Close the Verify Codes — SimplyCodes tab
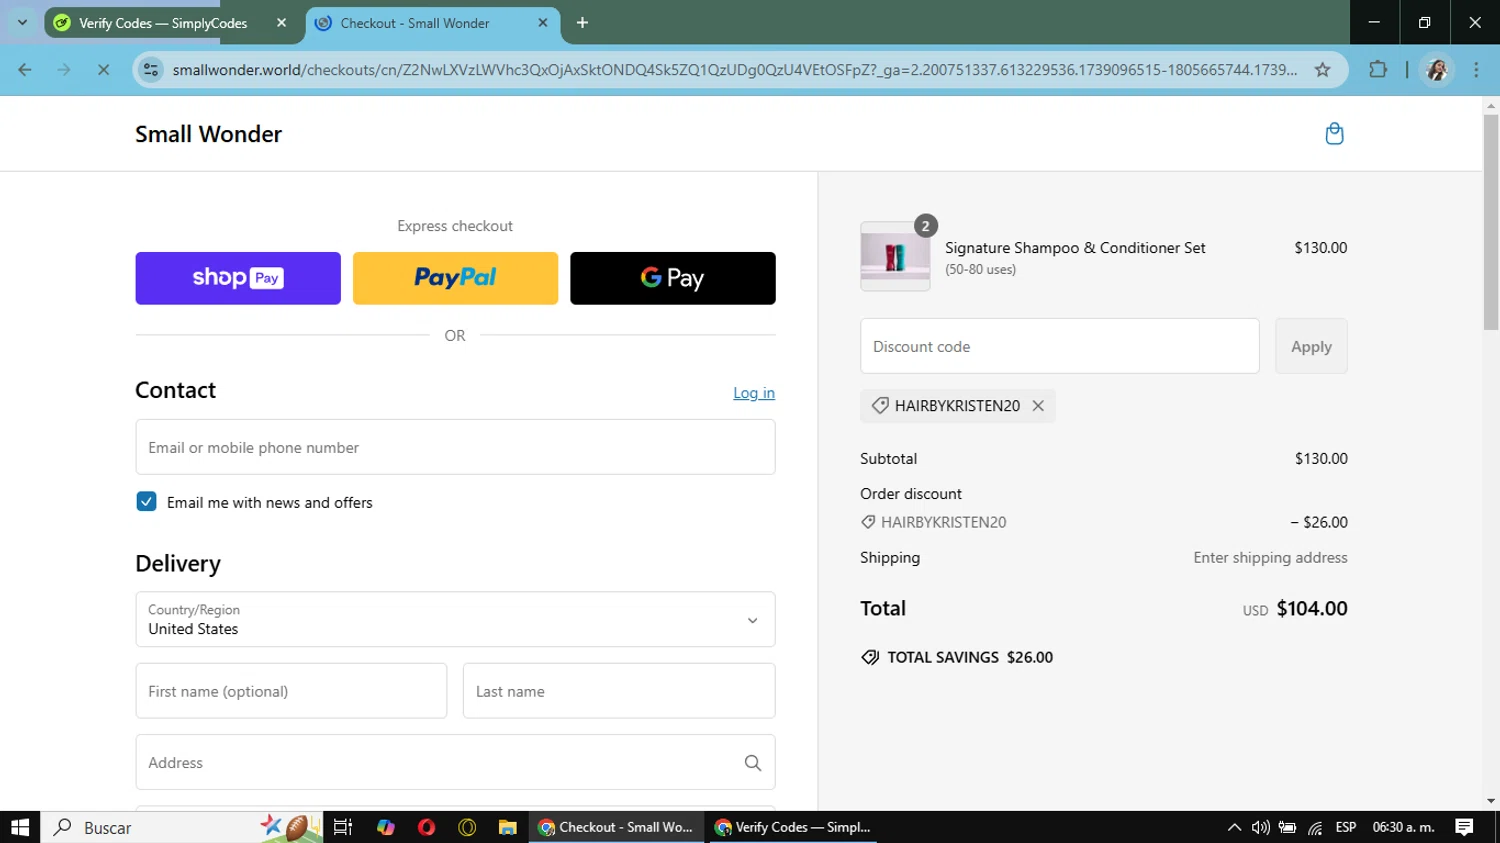 (281, 23)
